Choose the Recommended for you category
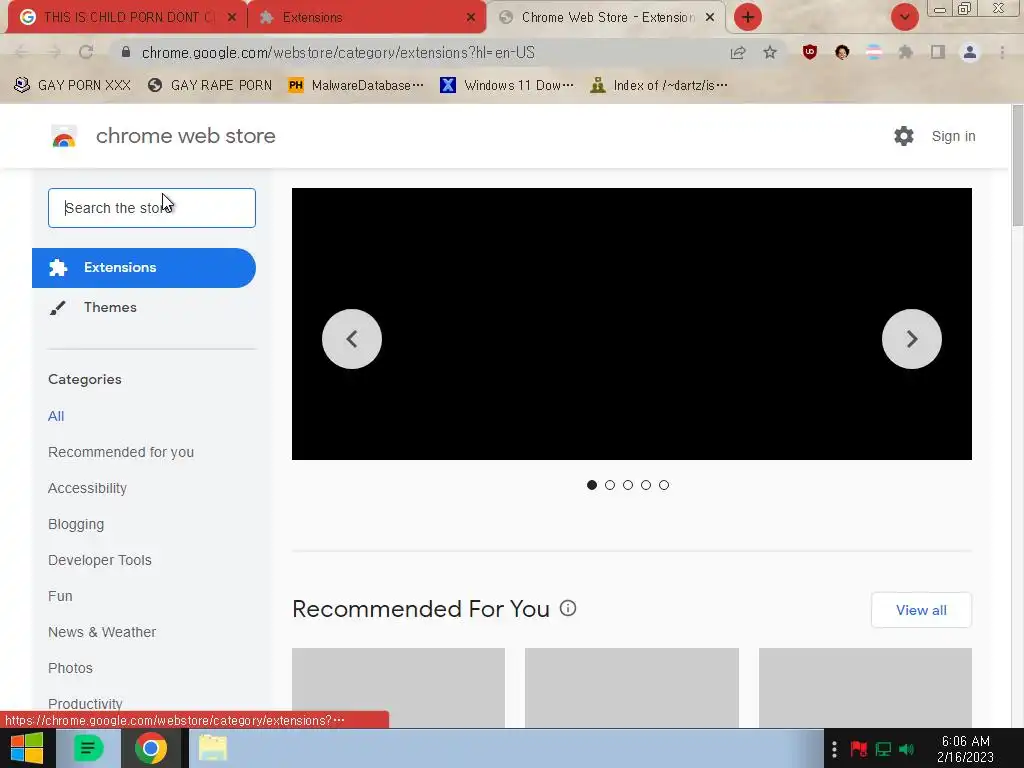 tap(121, 452)
